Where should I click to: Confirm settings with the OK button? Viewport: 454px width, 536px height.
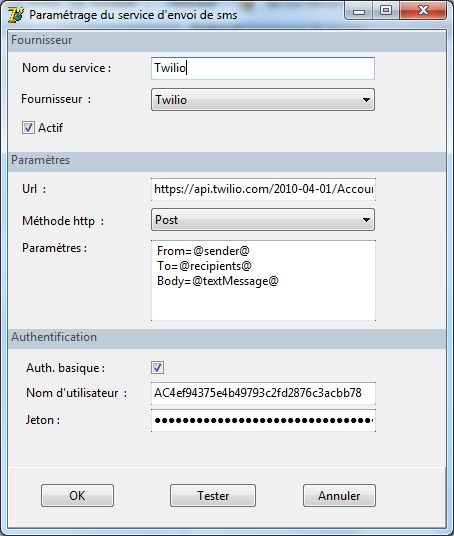pos(77,496)
